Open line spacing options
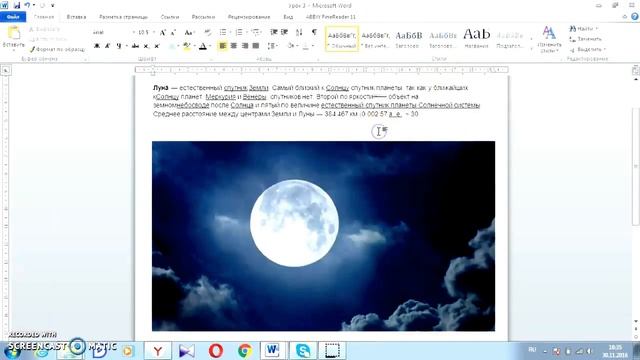640x360 pixels. (273, 46)
